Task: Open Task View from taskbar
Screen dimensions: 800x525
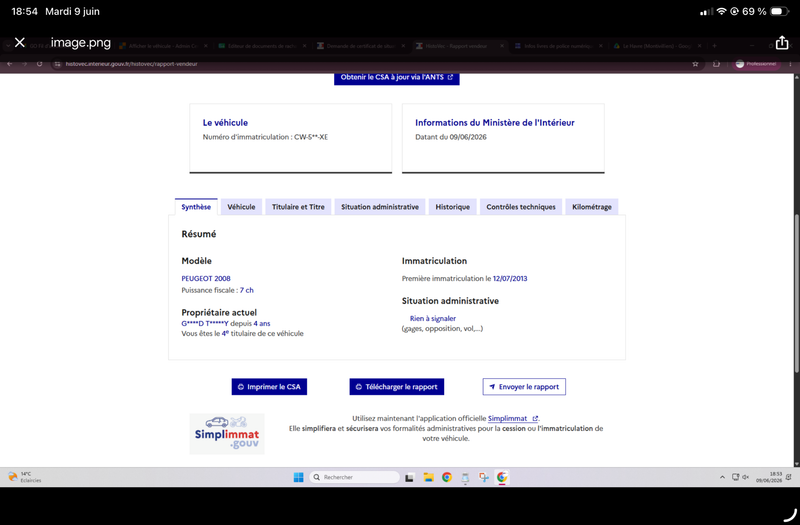Action: tap(409, 478)
